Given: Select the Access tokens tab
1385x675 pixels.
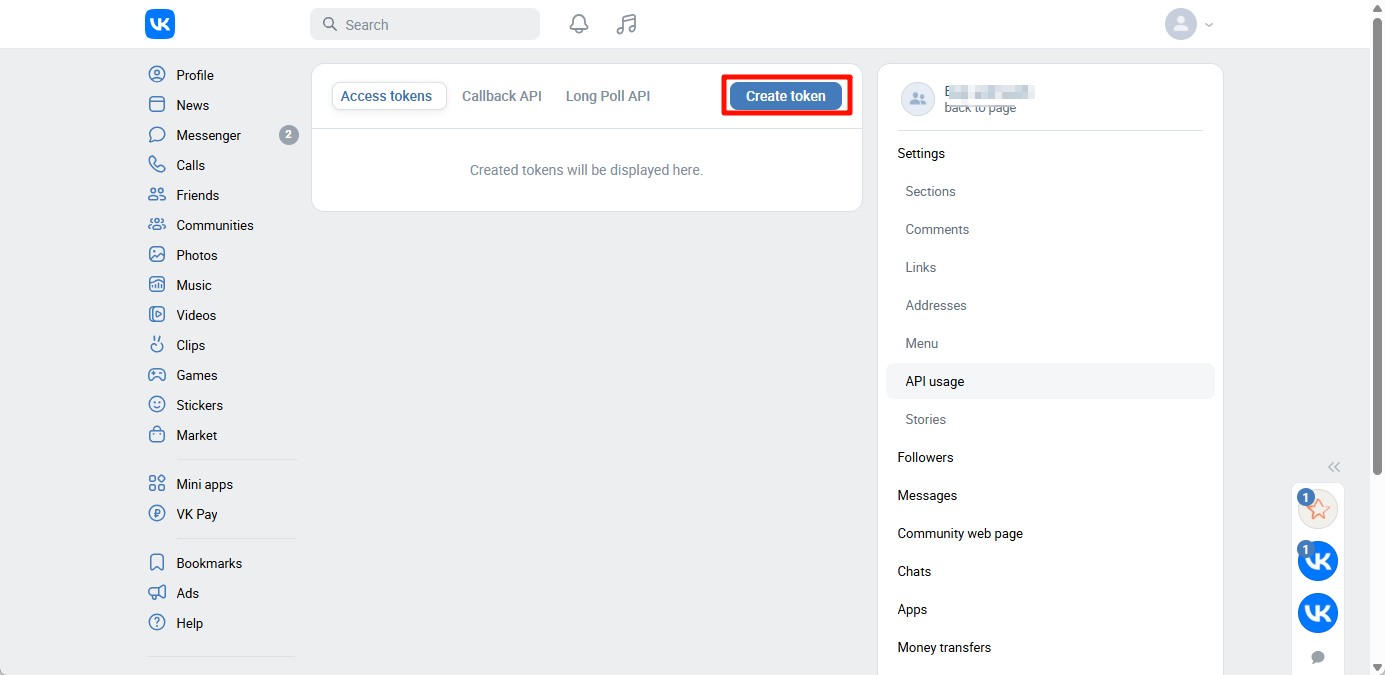Looking at the screenshot, I should tap(386, 96).
